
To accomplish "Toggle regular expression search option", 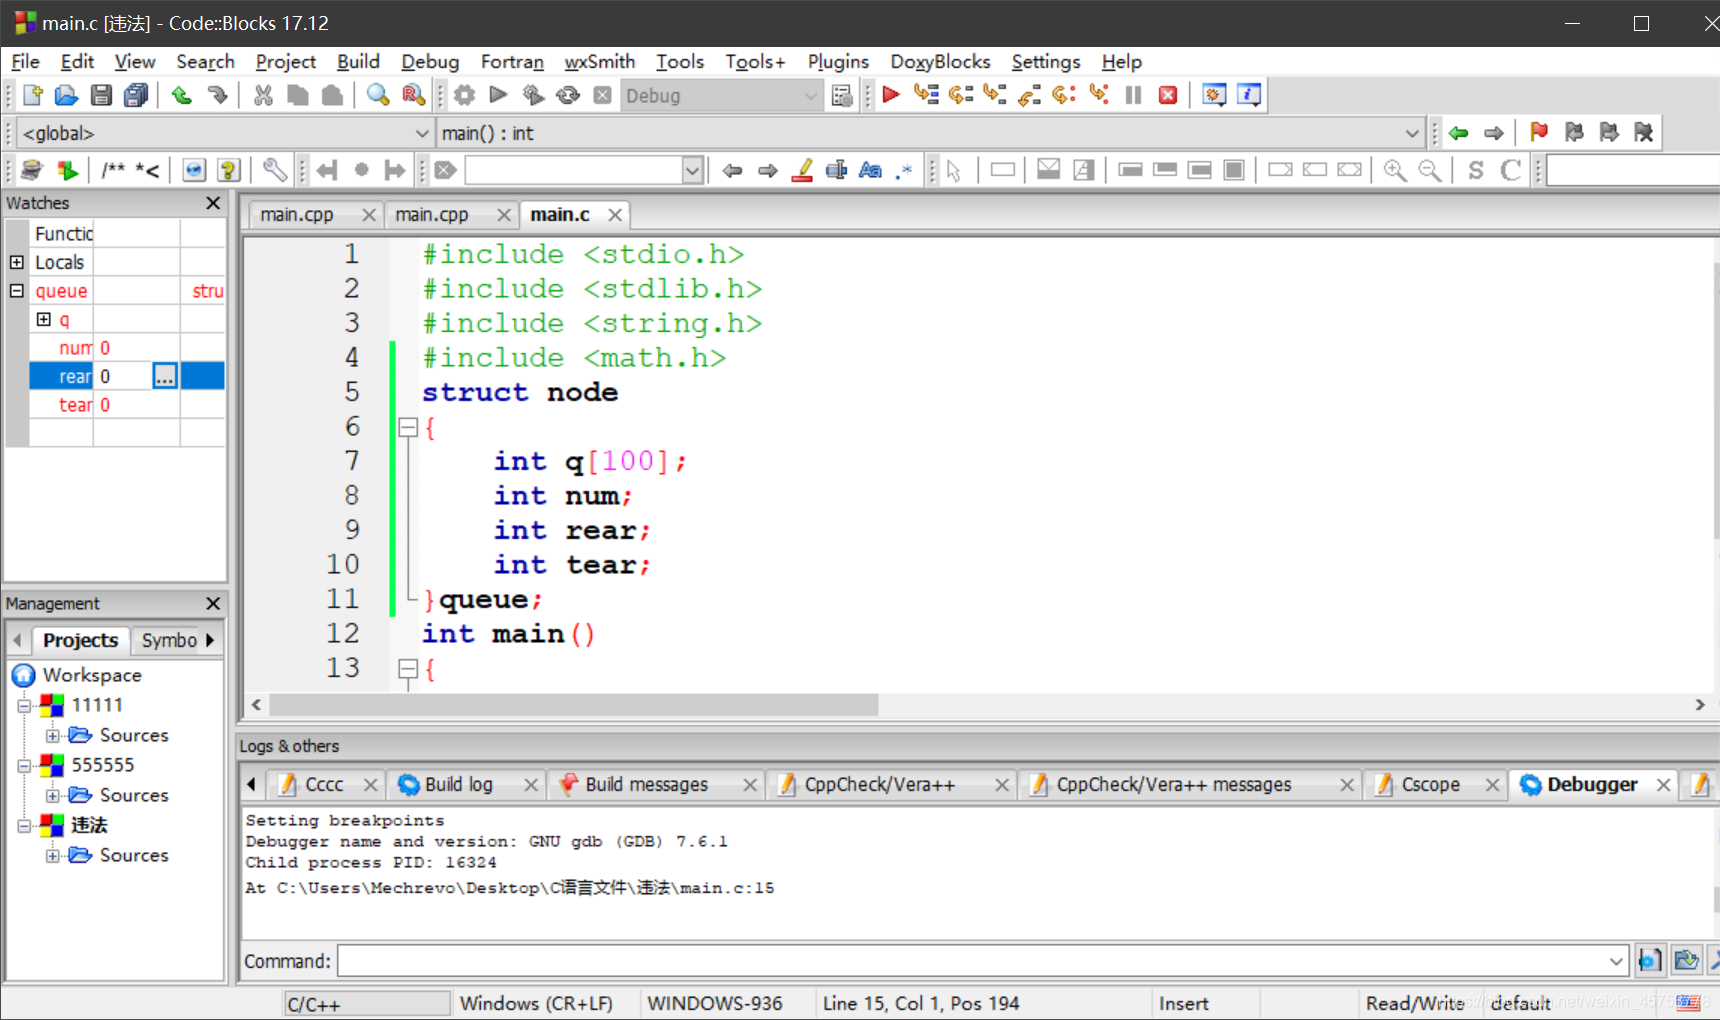I will click(904, 170).
